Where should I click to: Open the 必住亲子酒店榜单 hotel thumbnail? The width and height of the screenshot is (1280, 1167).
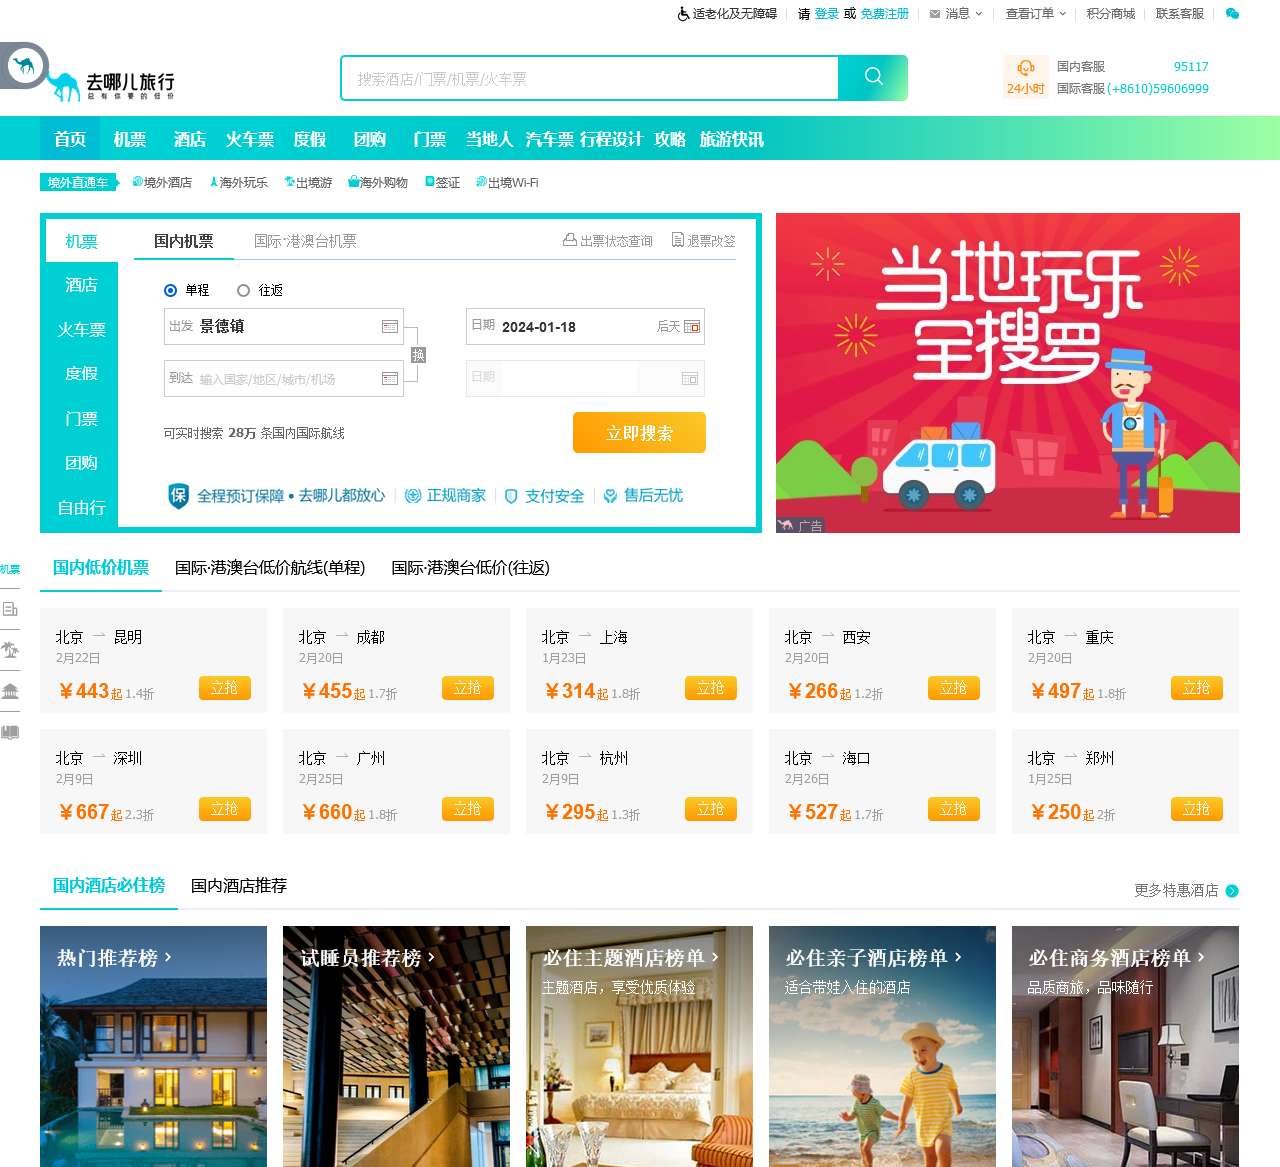pyautogui.click(x=882, y=1046)
